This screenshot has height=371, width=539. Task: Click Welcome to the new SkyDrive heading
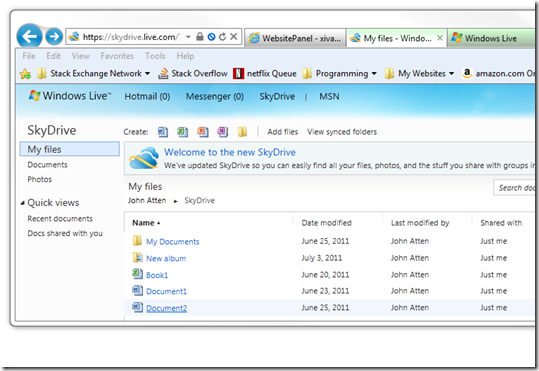pos(230,152)
